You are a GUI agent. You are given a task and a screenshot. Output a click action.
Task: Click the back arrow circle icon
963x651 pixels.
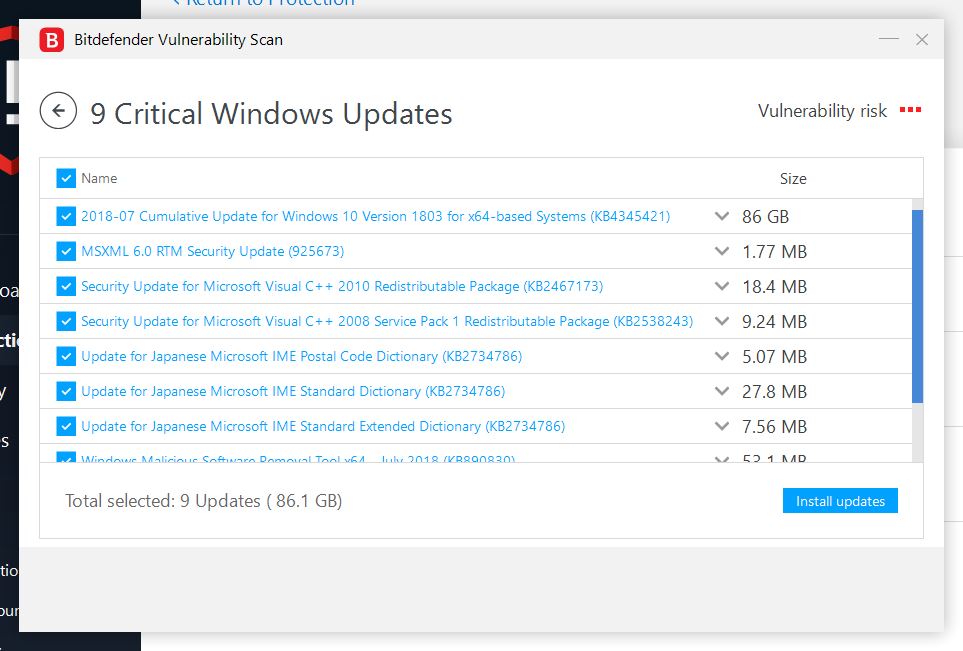(58, 111)
